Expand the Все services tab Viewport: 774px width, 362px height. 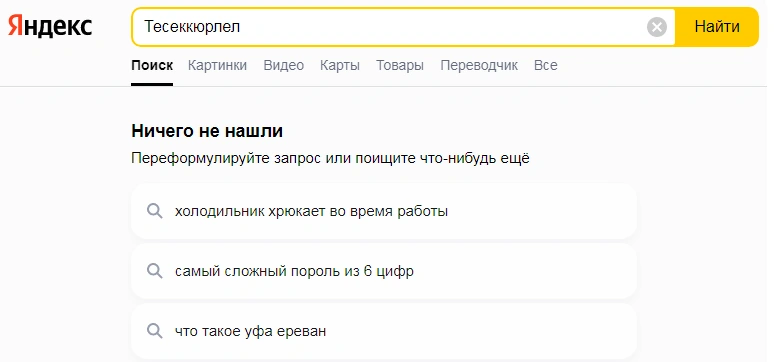point(545,66)
